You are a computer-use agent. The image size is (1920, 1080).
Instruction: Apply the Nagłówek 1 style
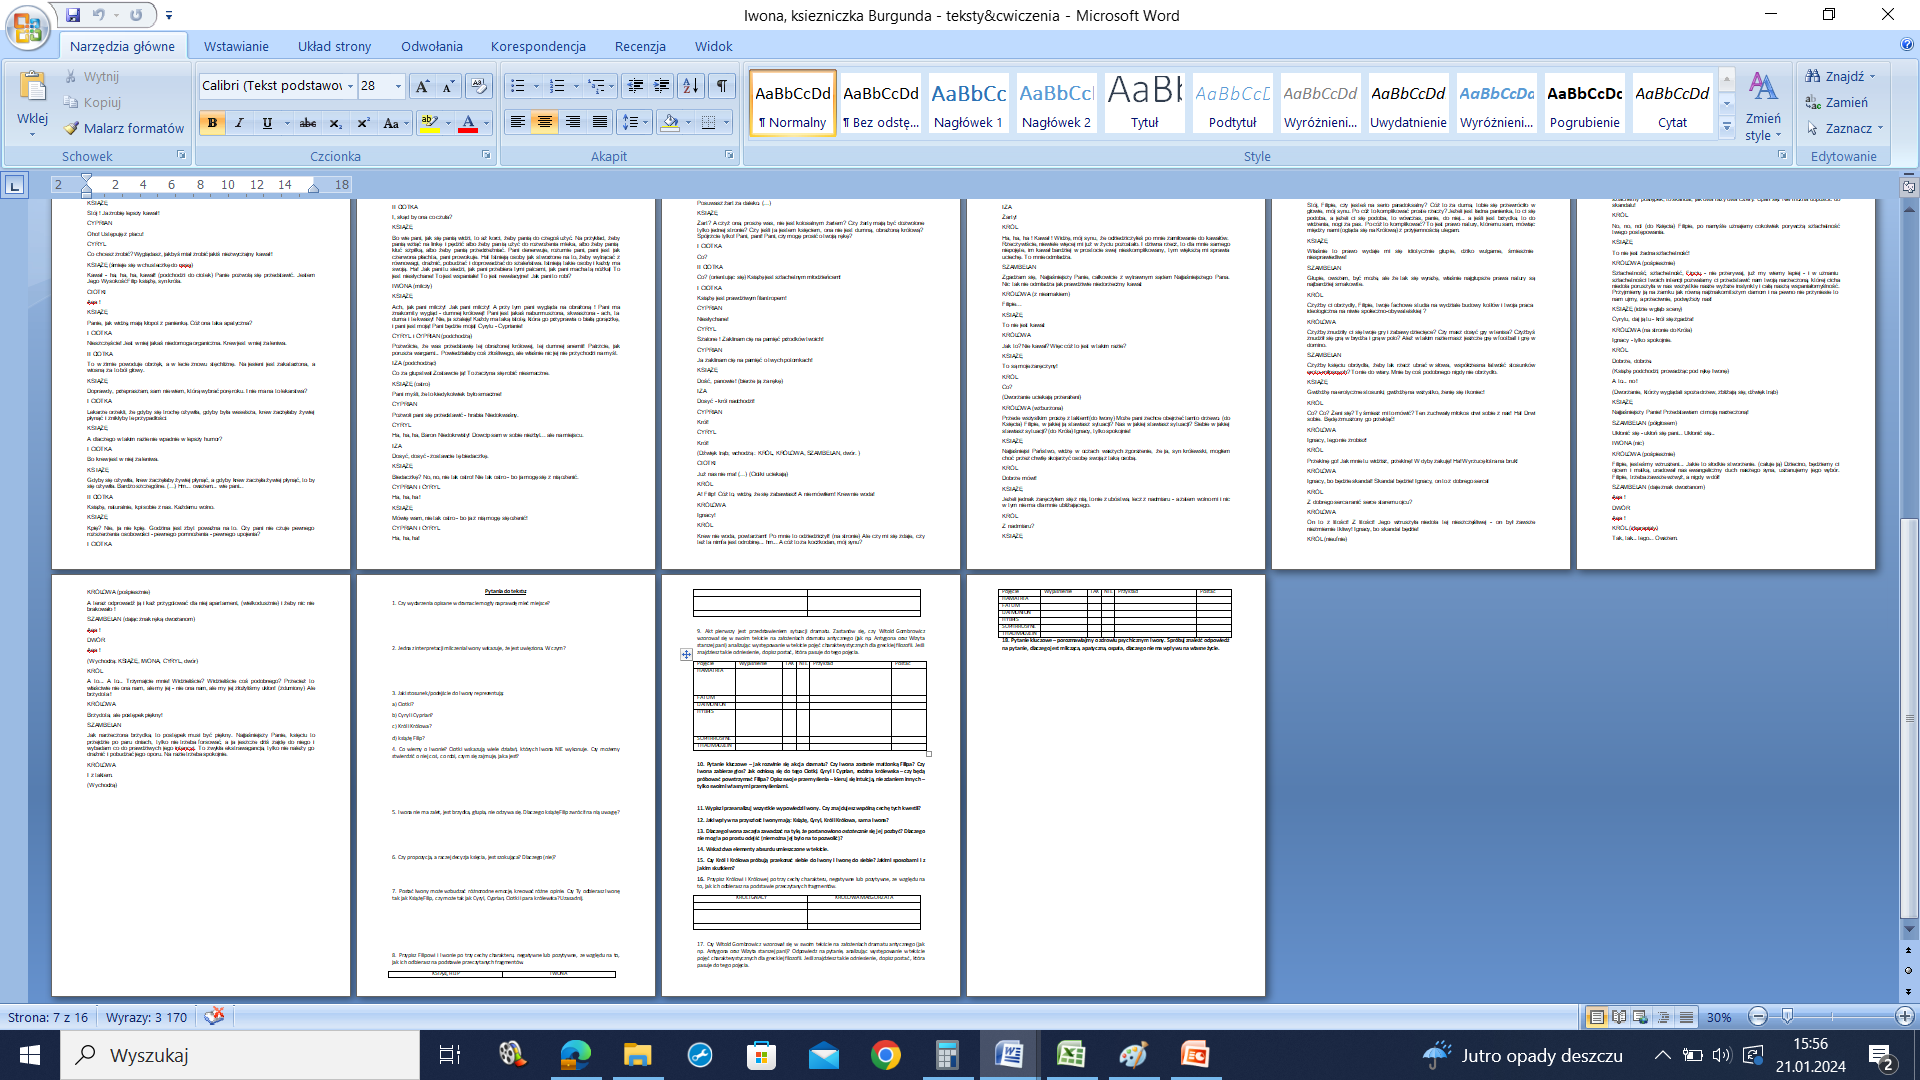(968, 103)
